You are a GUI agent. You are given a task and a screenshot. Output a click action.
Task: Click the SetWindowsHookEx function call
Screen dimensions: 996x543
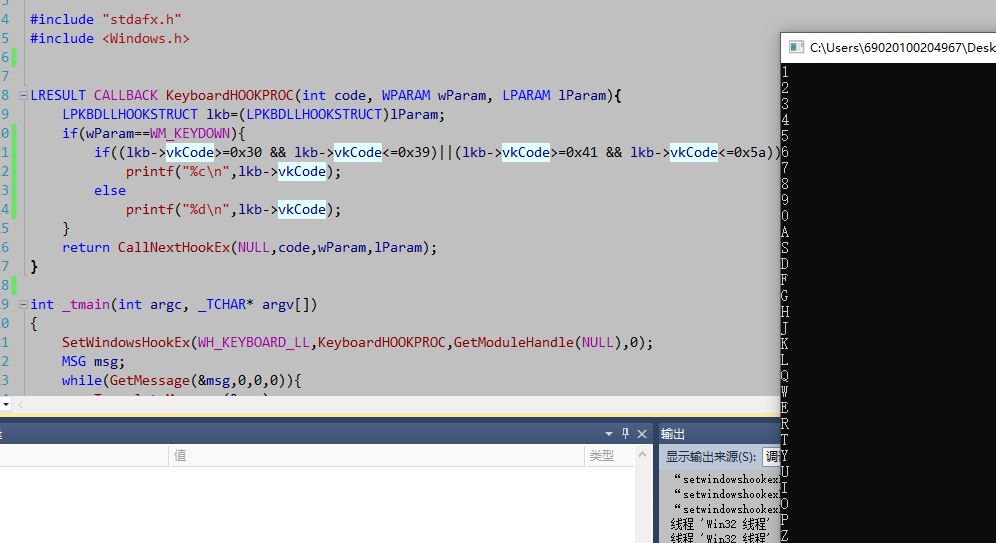coord(126,342)
